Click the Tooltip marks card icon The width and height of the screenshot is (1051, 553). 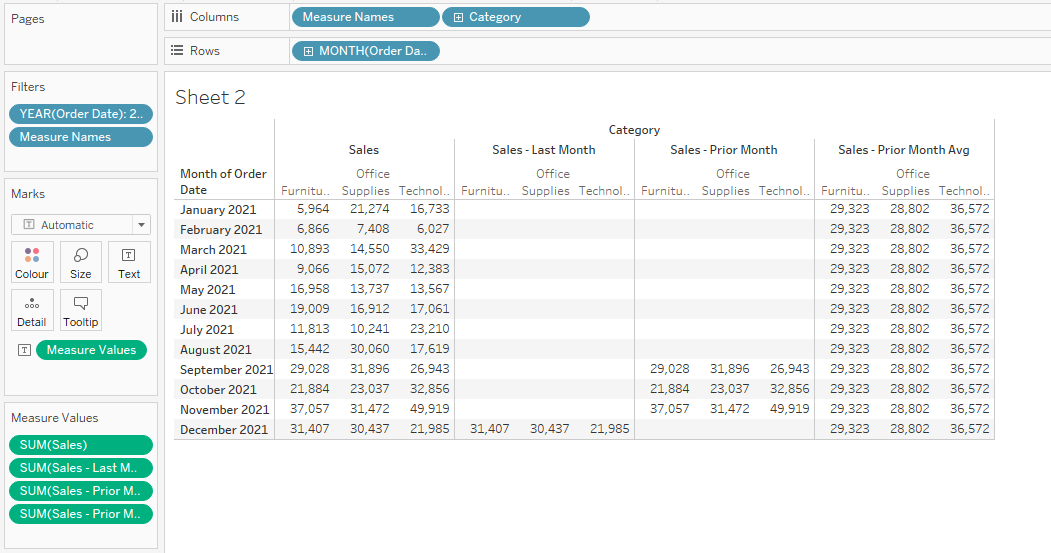point(80,311)
